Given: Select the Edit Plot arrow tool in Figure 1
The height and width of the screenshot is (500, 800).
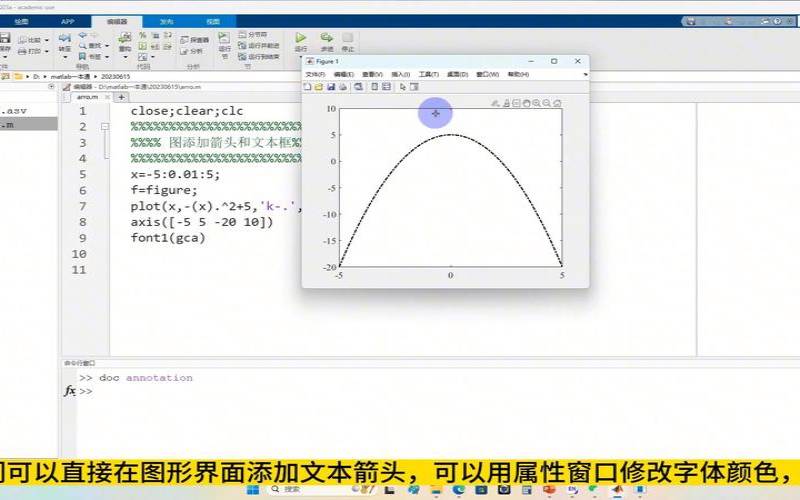Looking at the screenshot, I should click(x=403, y=87).
